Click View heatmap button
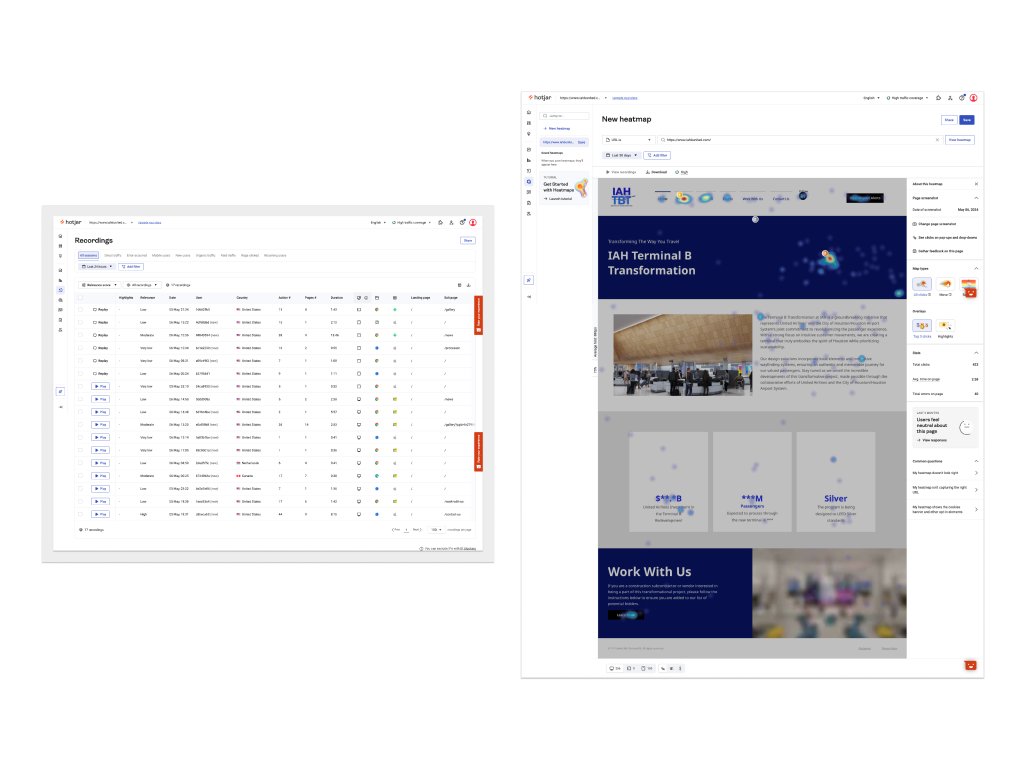This screenshot has height=768, width=1024. (959, 140)
